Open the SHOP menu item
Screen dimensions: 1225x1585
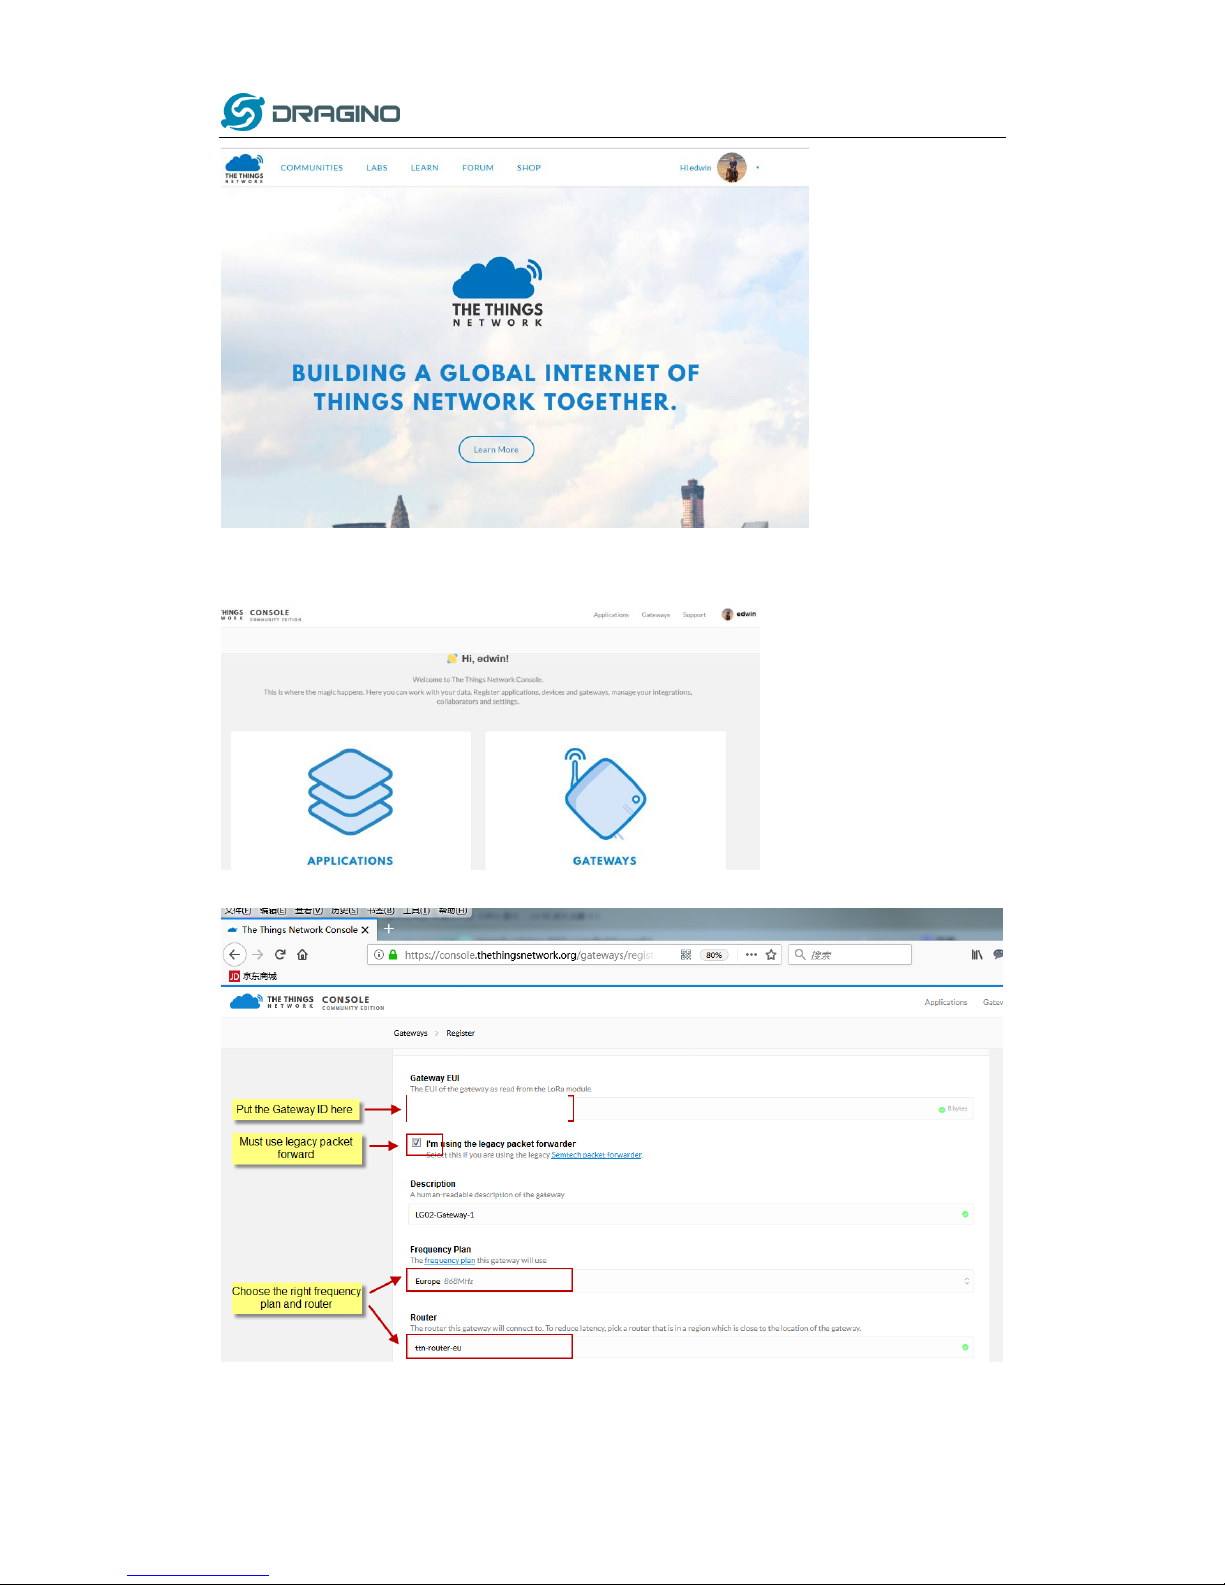(529, 168)
